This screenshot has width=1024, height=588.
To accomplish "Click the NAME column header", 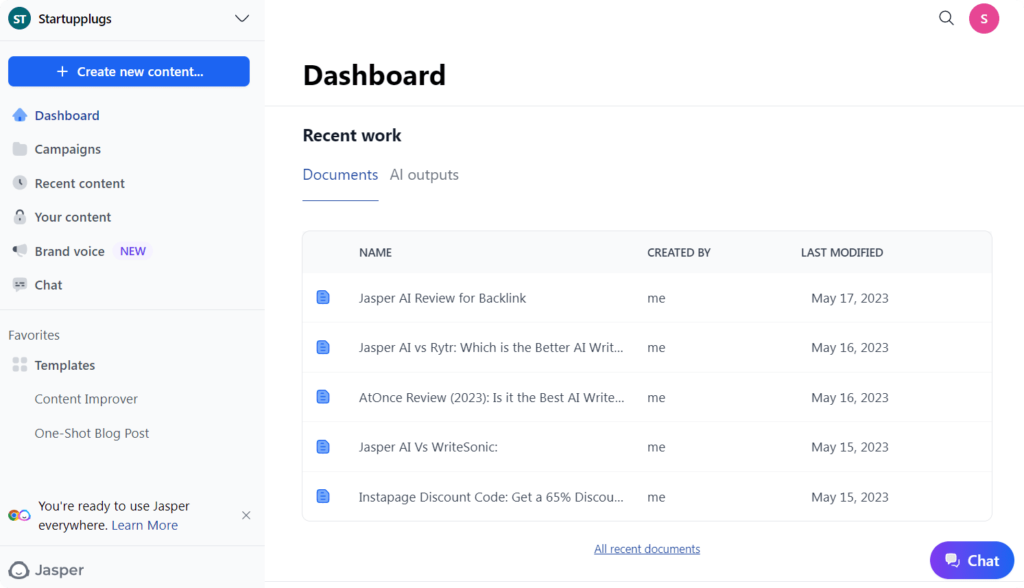I will point(375,253).
